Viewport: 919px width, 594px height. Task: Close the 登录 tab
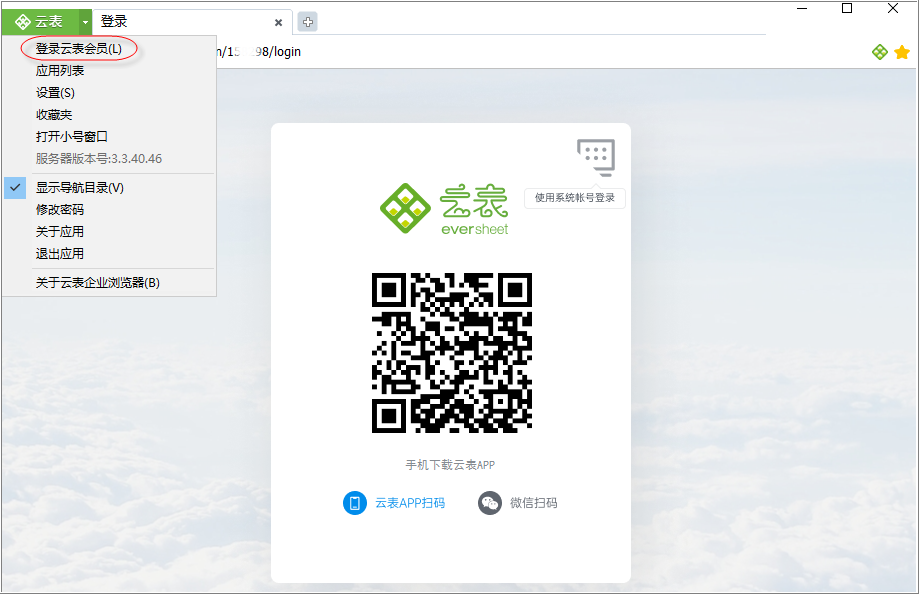278,22
